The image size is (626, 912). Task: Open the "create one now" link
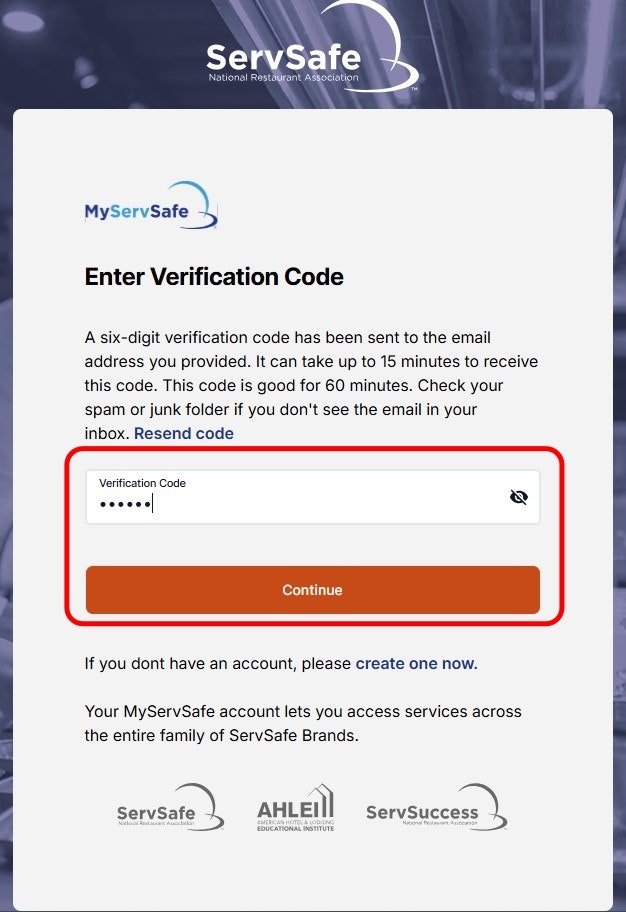coord(416,663)
